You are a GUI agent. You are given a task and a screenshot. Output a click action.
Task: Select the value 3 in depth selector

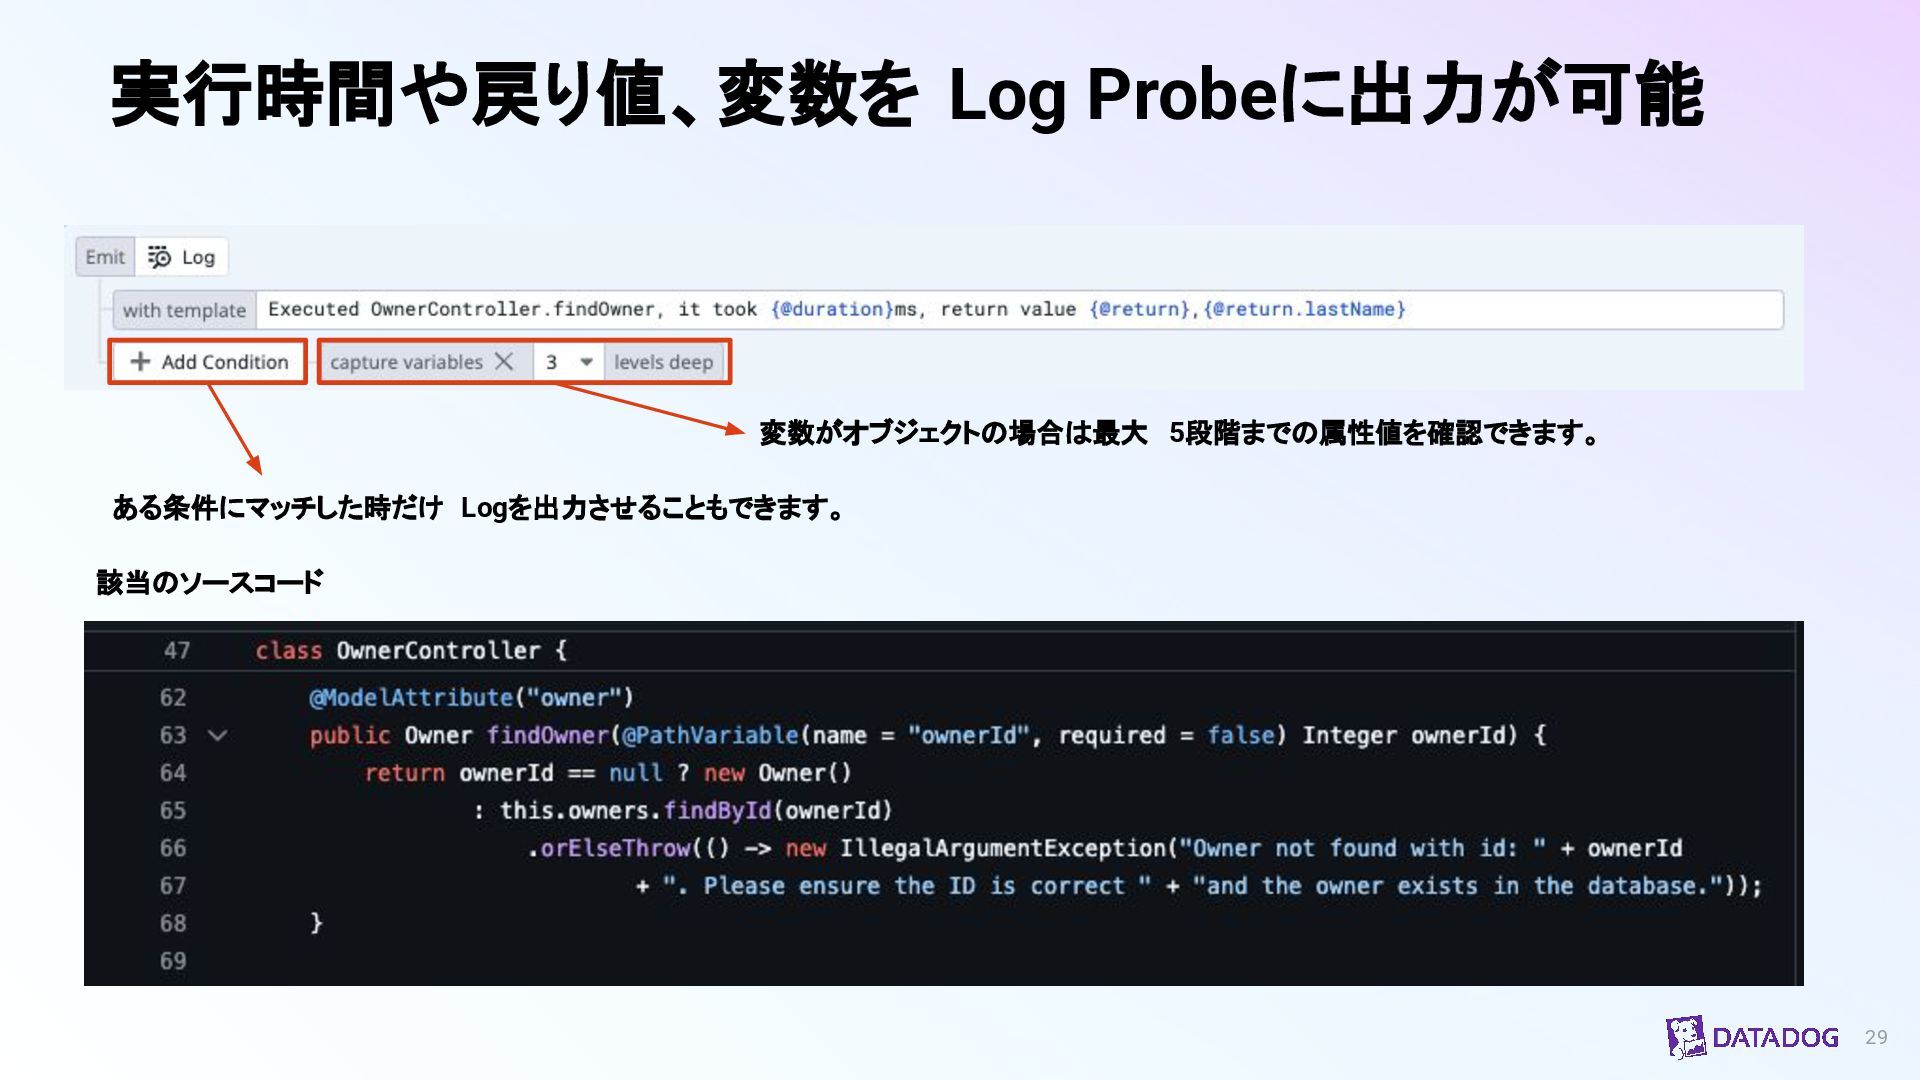pyautogui.click(x=552, y=362)
